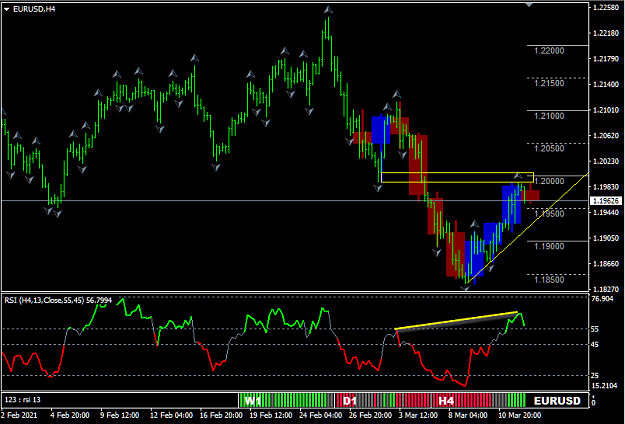Click the 1.22580 price scale value
The width and height of the screenshot is (625, 424).
pos(606,8)
